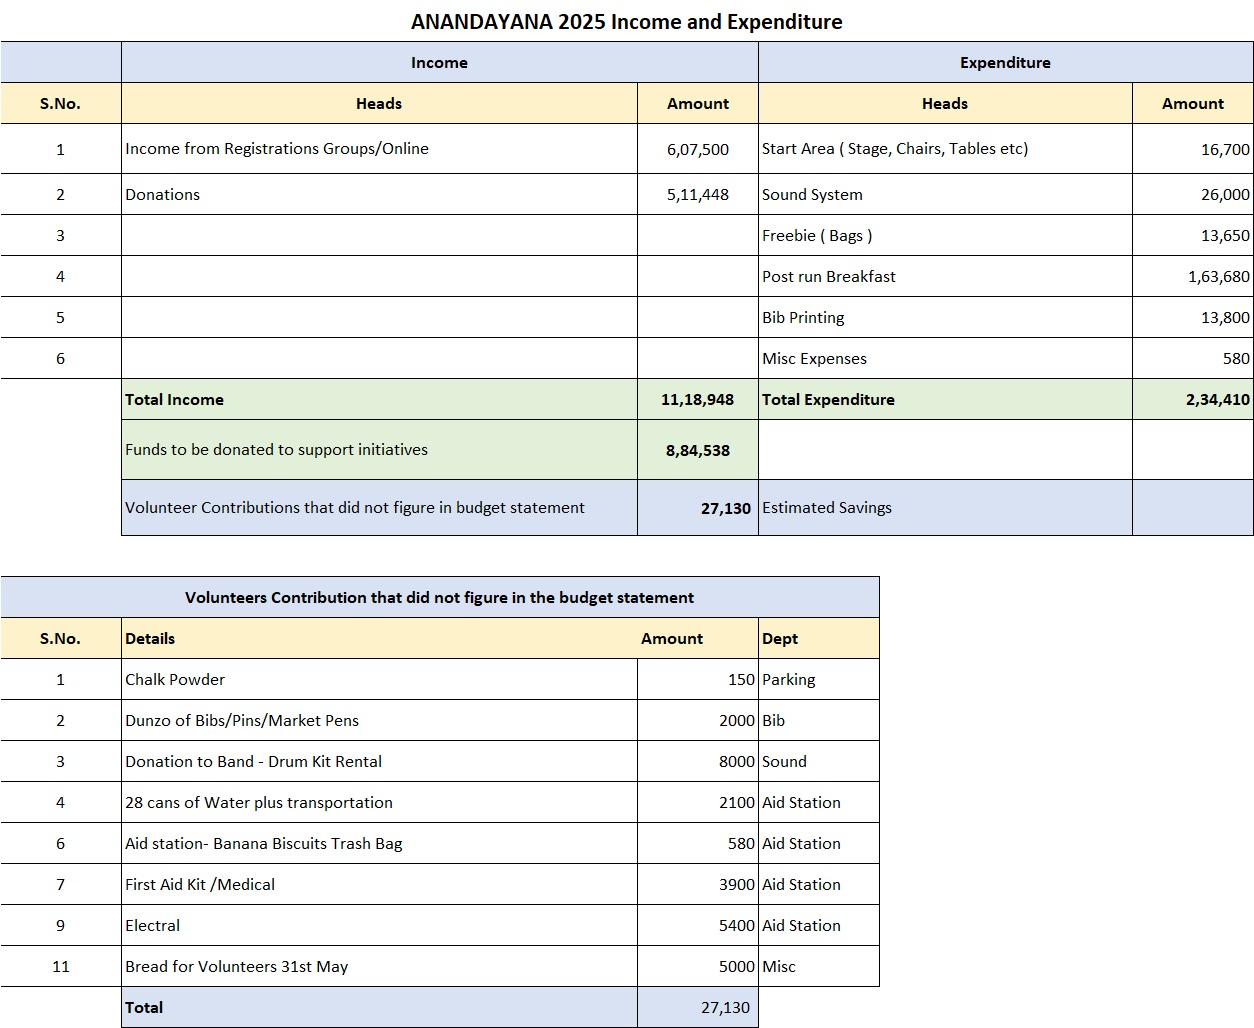1254x1028 pixels.
Task: Select 'First Aid Kit /Medical' cell
Action: [x=379, y=884]
